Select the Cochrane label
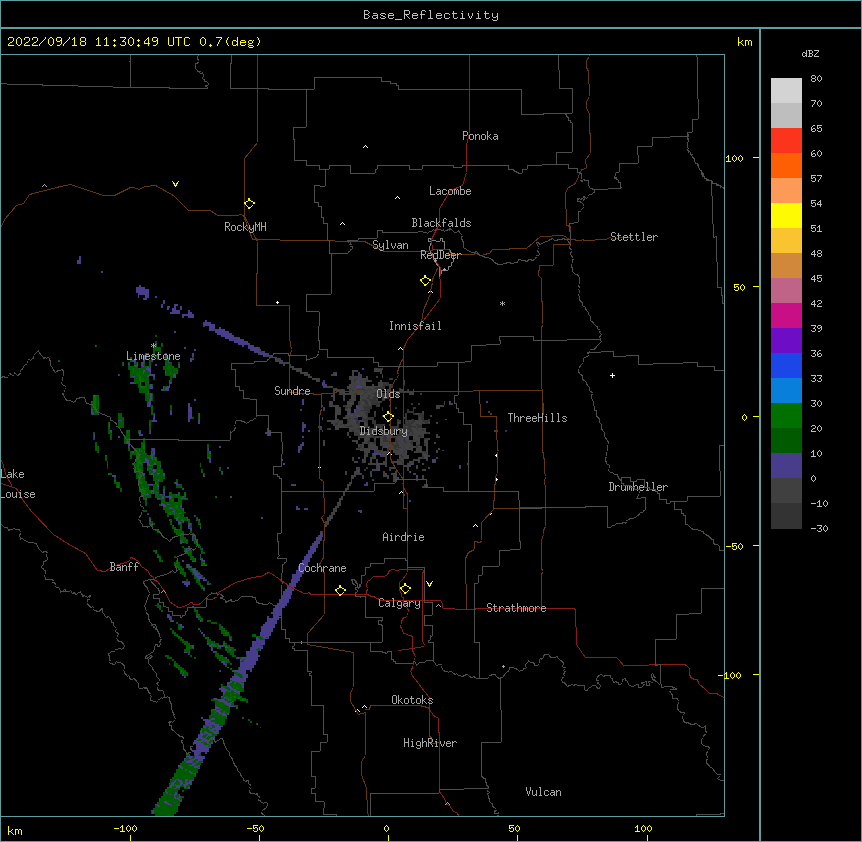Screen dimensions: 862x842 coord(322,568)
